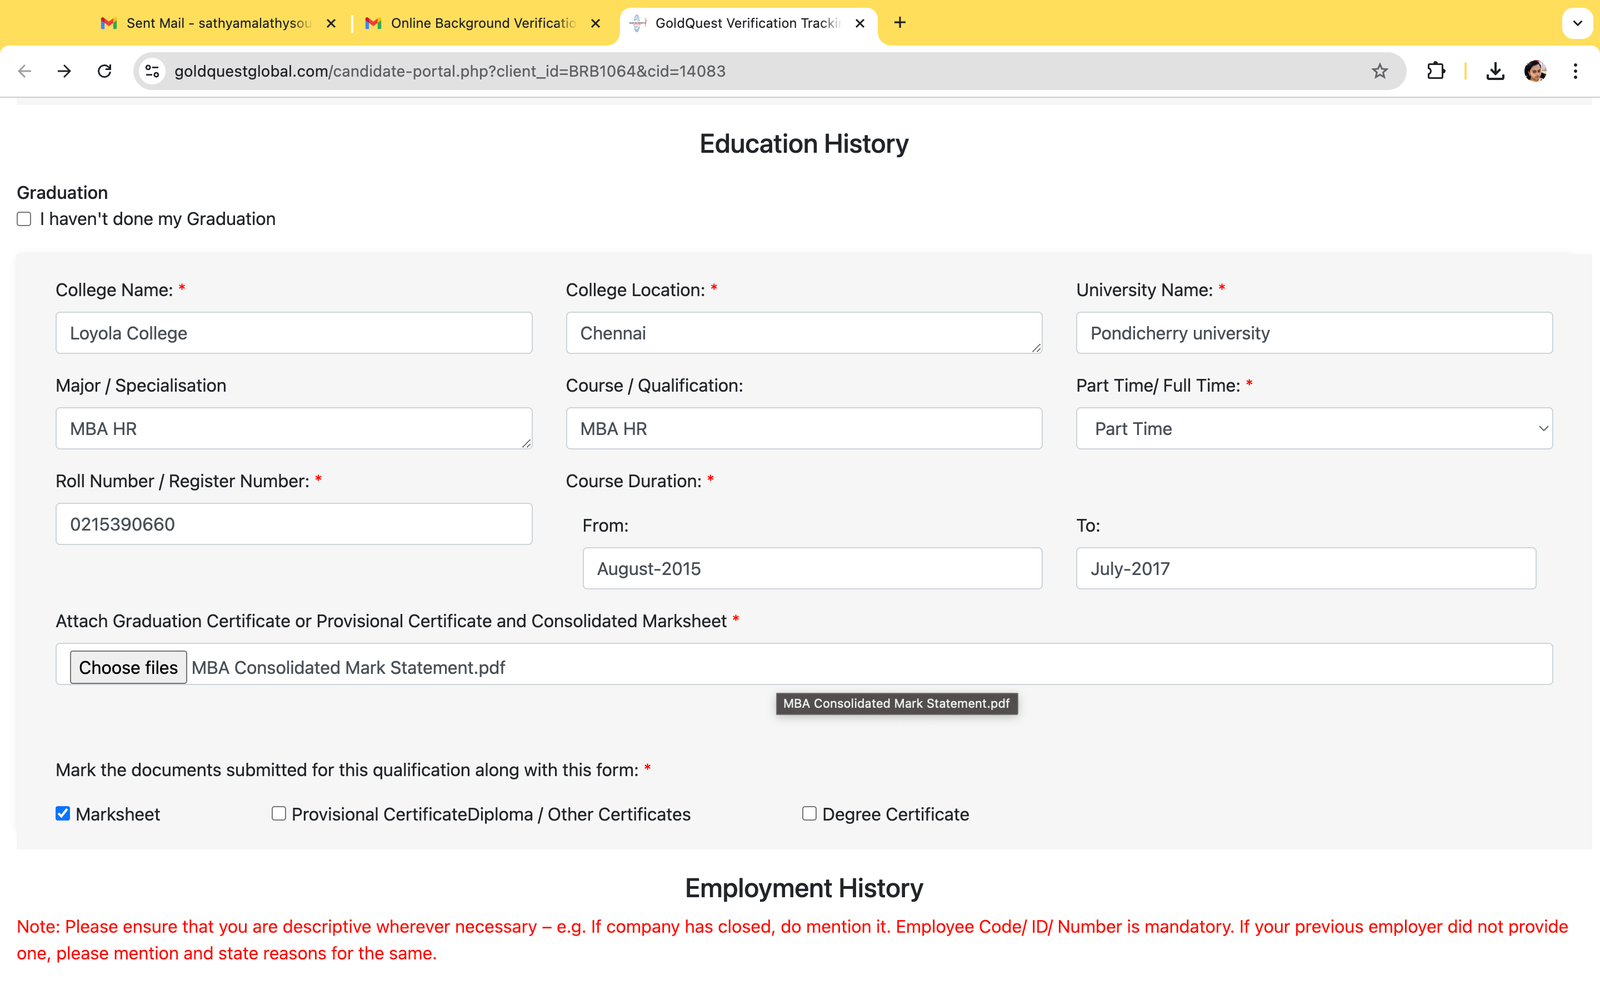The height and width of the screenshot is (1000, 1600).
Task: Click the Choose files button
Action: [128, 667]
